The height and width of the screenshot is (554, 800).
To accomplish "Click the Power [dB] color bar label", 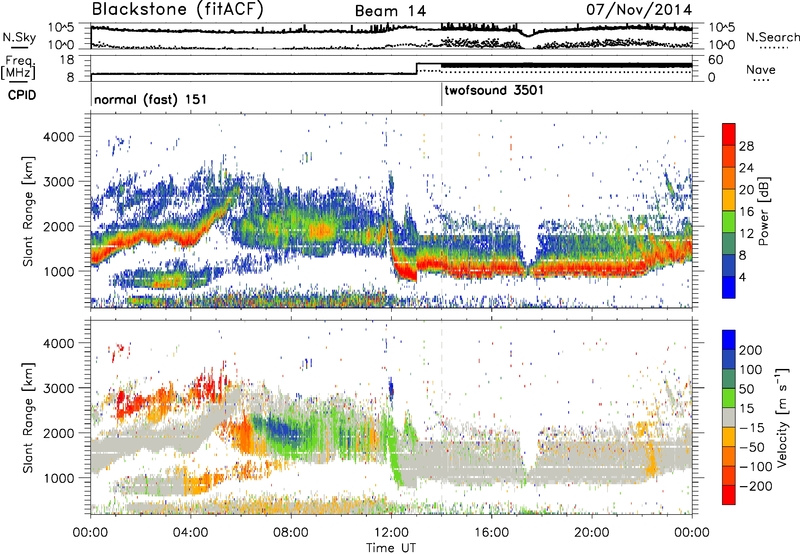I will click(763, 211).
